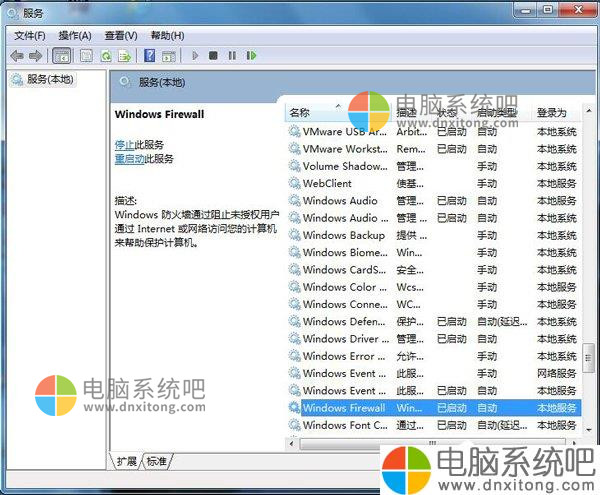Go back using the toolbar back arrow
600x495 pixels.
(17, 56)
